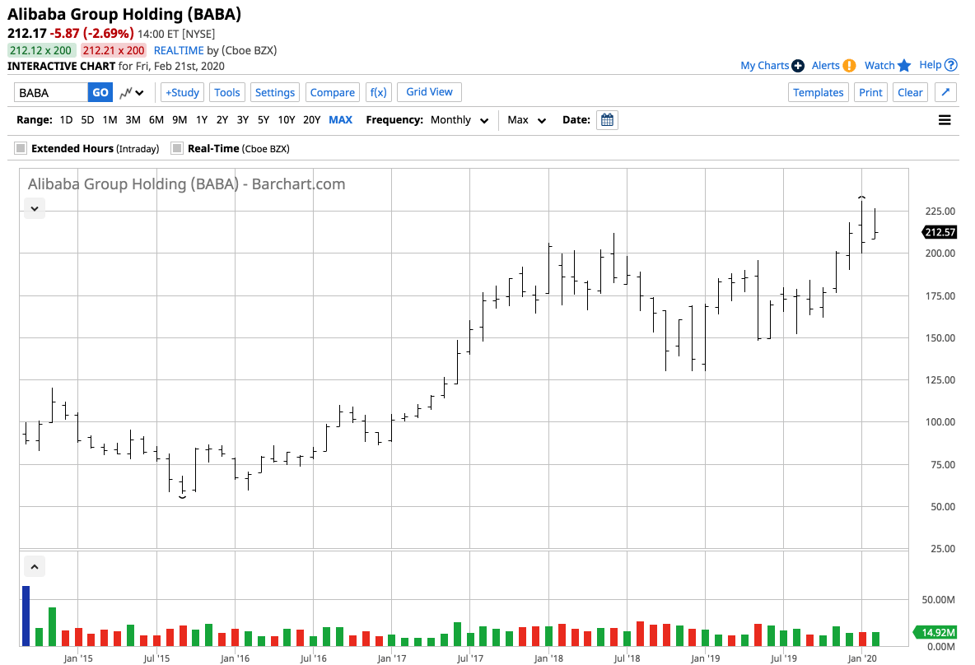Click the 225.00 price axis label
975x665 pixels.
coord(940,211)
